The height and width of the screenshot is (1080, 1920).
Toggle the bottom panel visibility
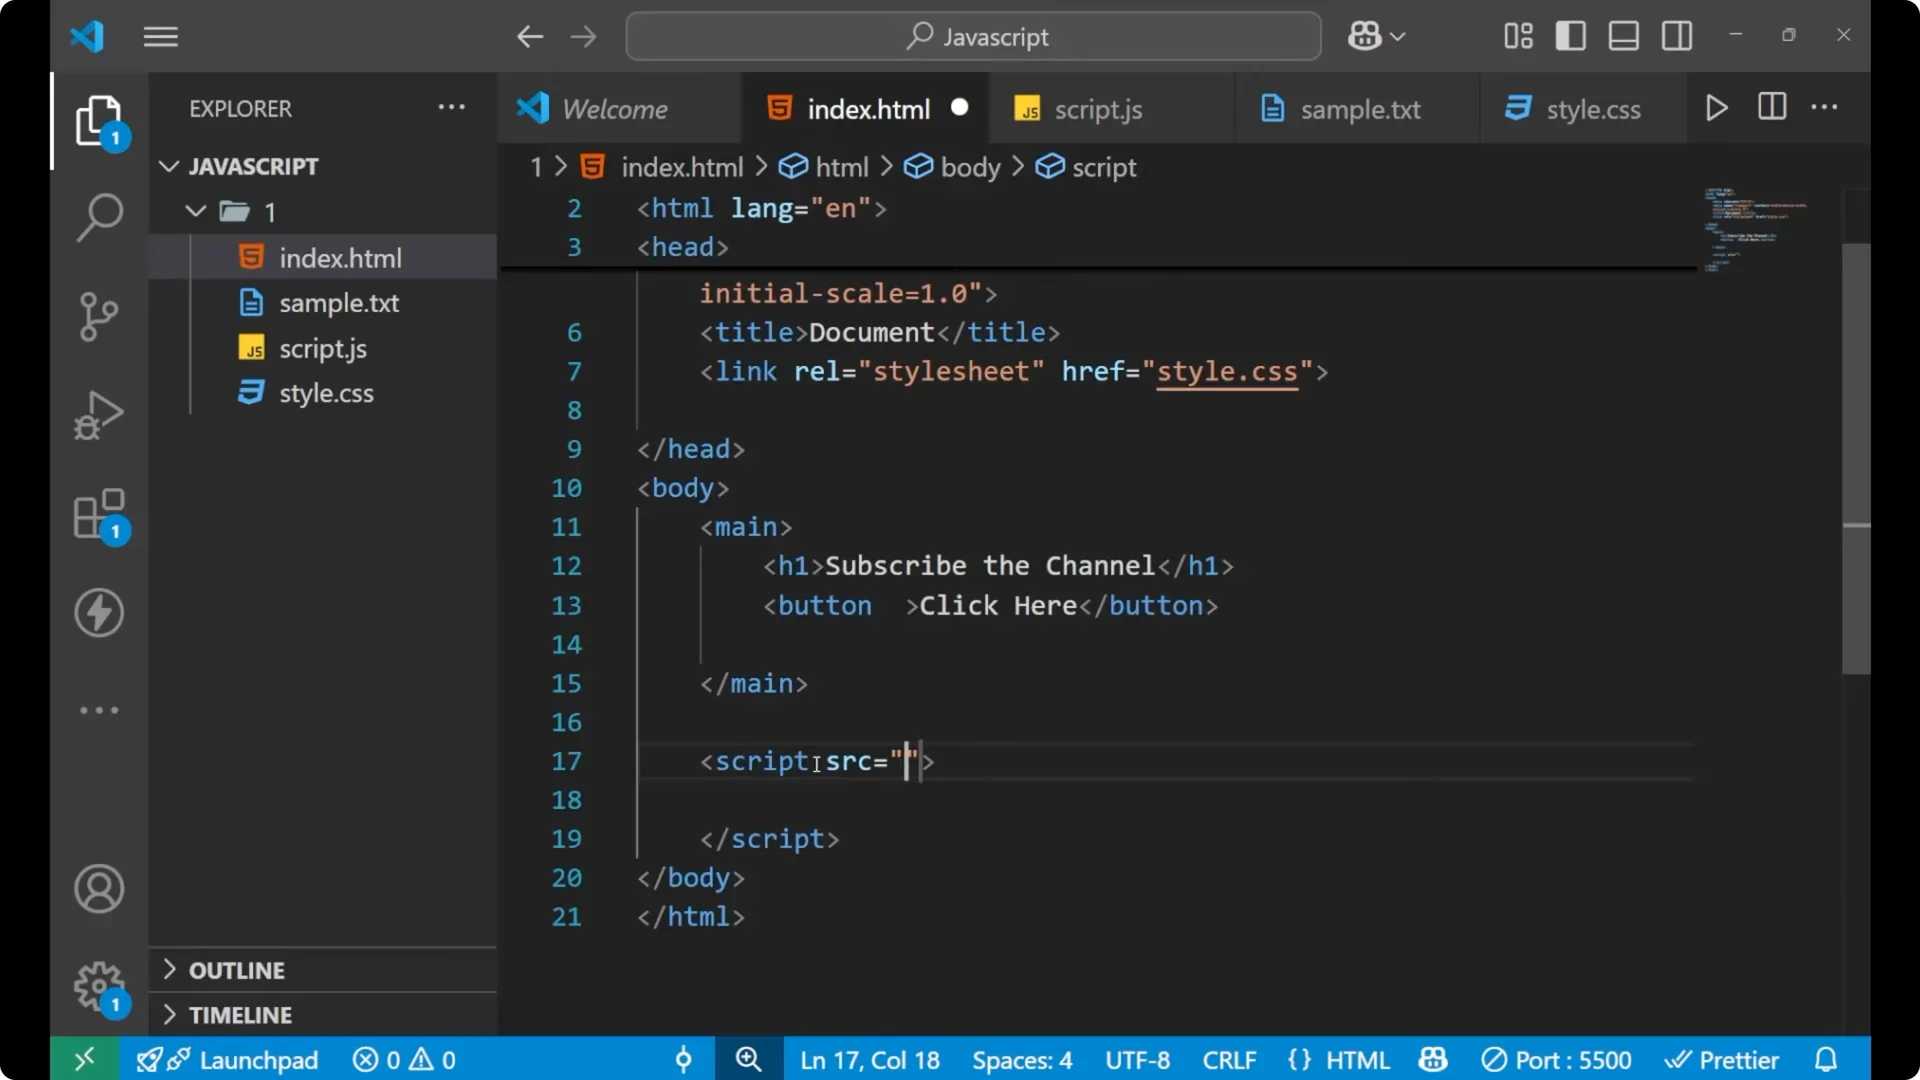coord(1623,35)
